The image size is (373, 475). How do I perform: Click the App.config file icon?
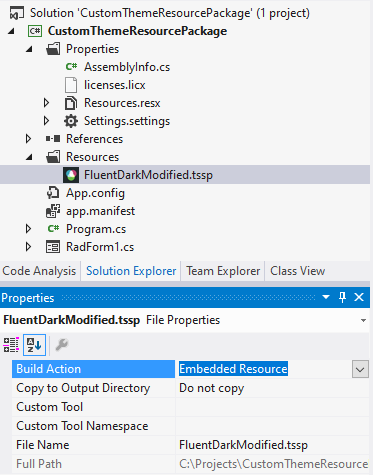53,193
